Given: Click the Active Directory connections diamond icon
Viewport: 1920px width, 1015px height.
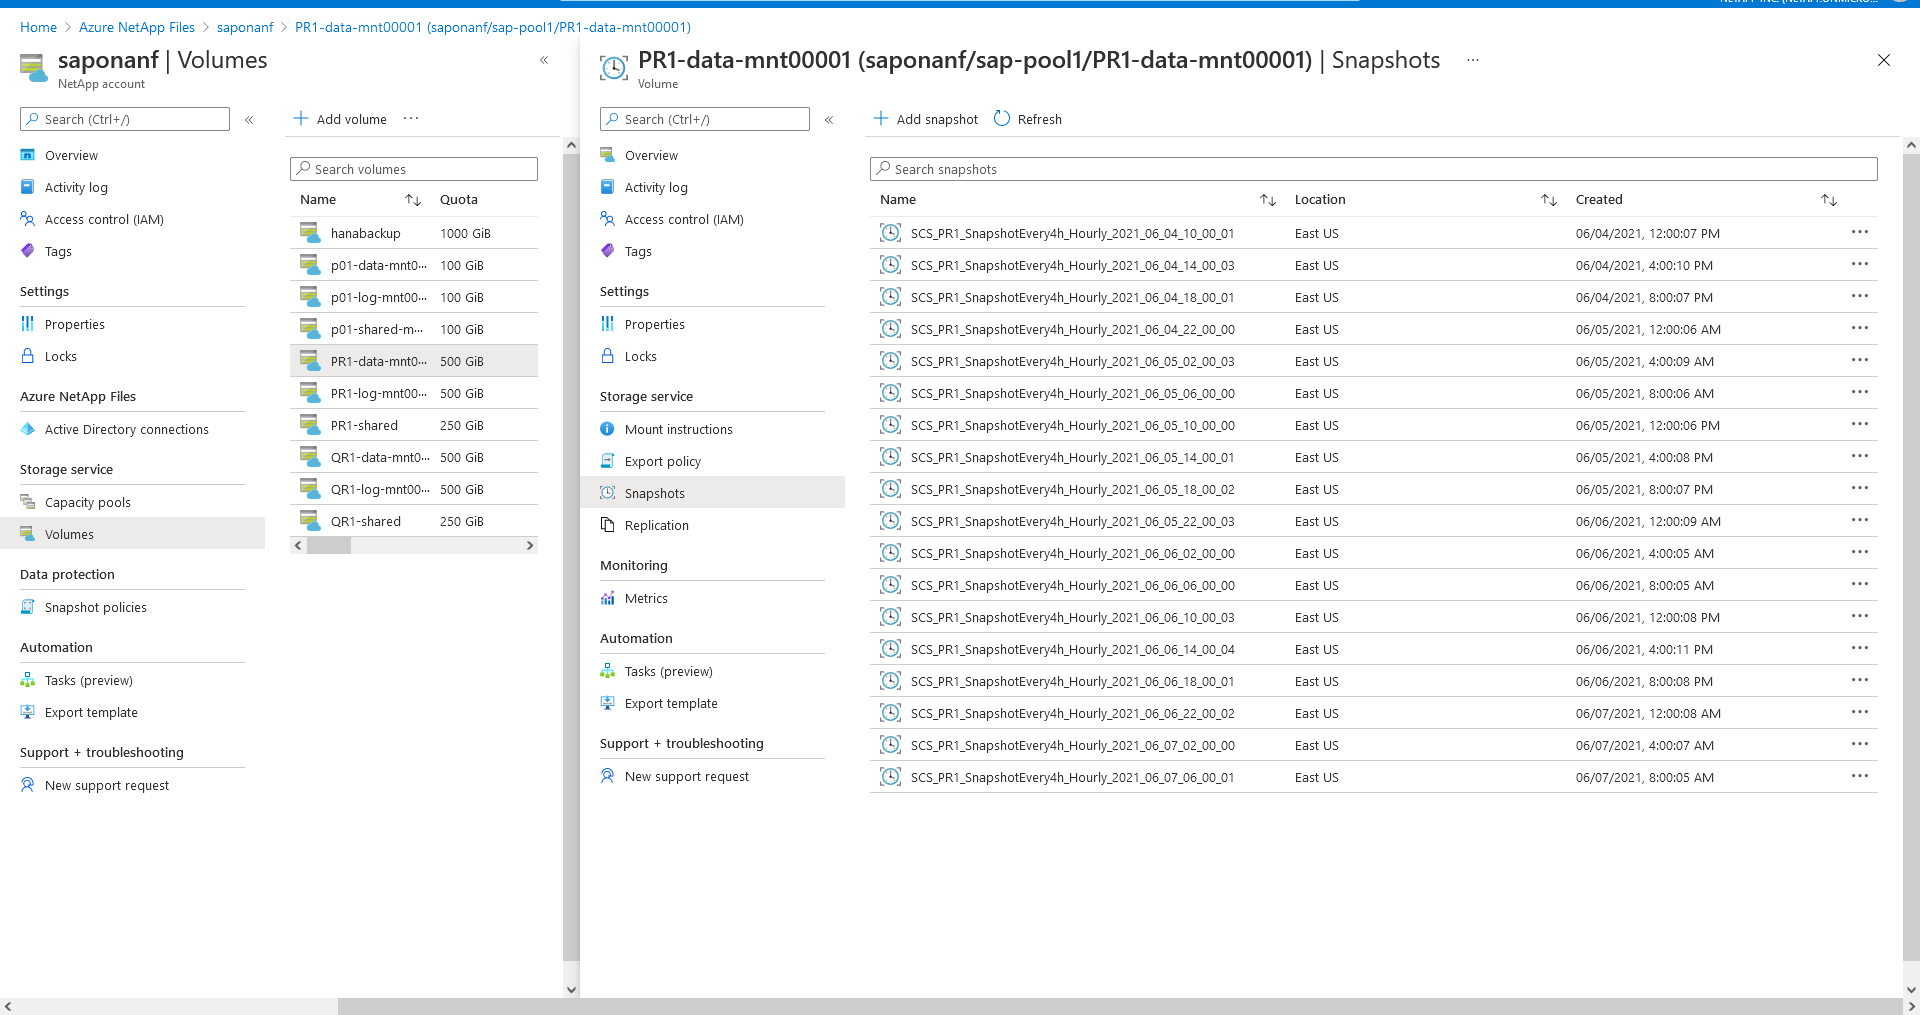Looking at the screenshot, I should pos(28,429).
